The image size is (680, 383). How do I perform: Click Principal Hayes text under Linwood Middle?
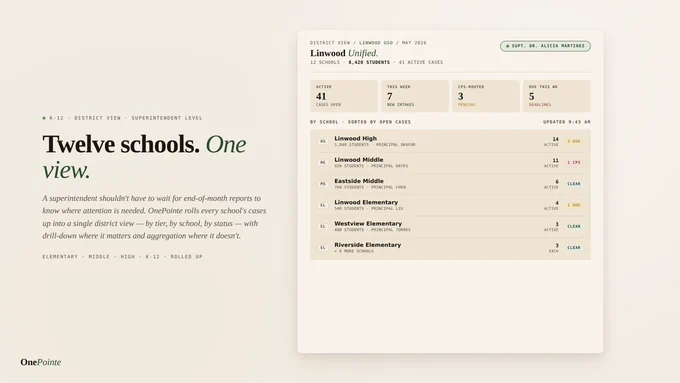389,166
